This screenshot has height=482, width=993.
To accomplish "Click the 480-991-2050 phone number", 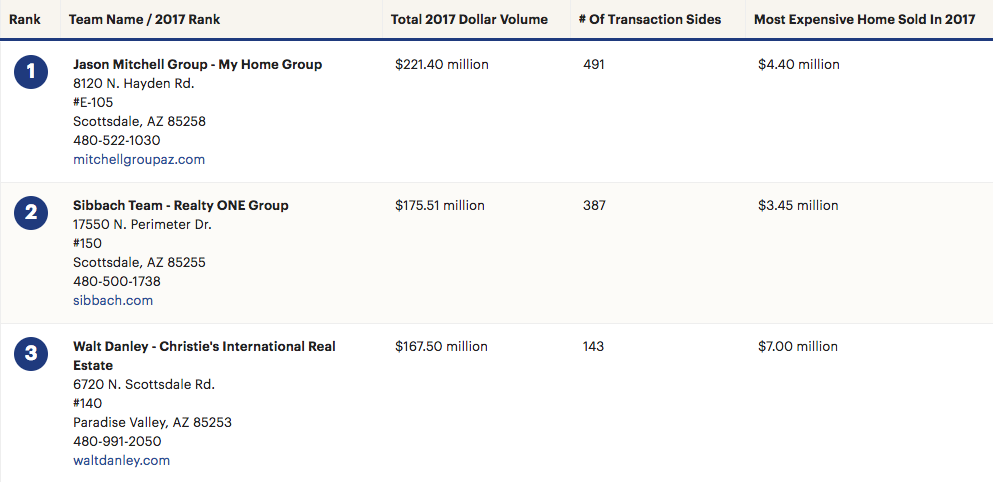I will click(x=117, y=442).
